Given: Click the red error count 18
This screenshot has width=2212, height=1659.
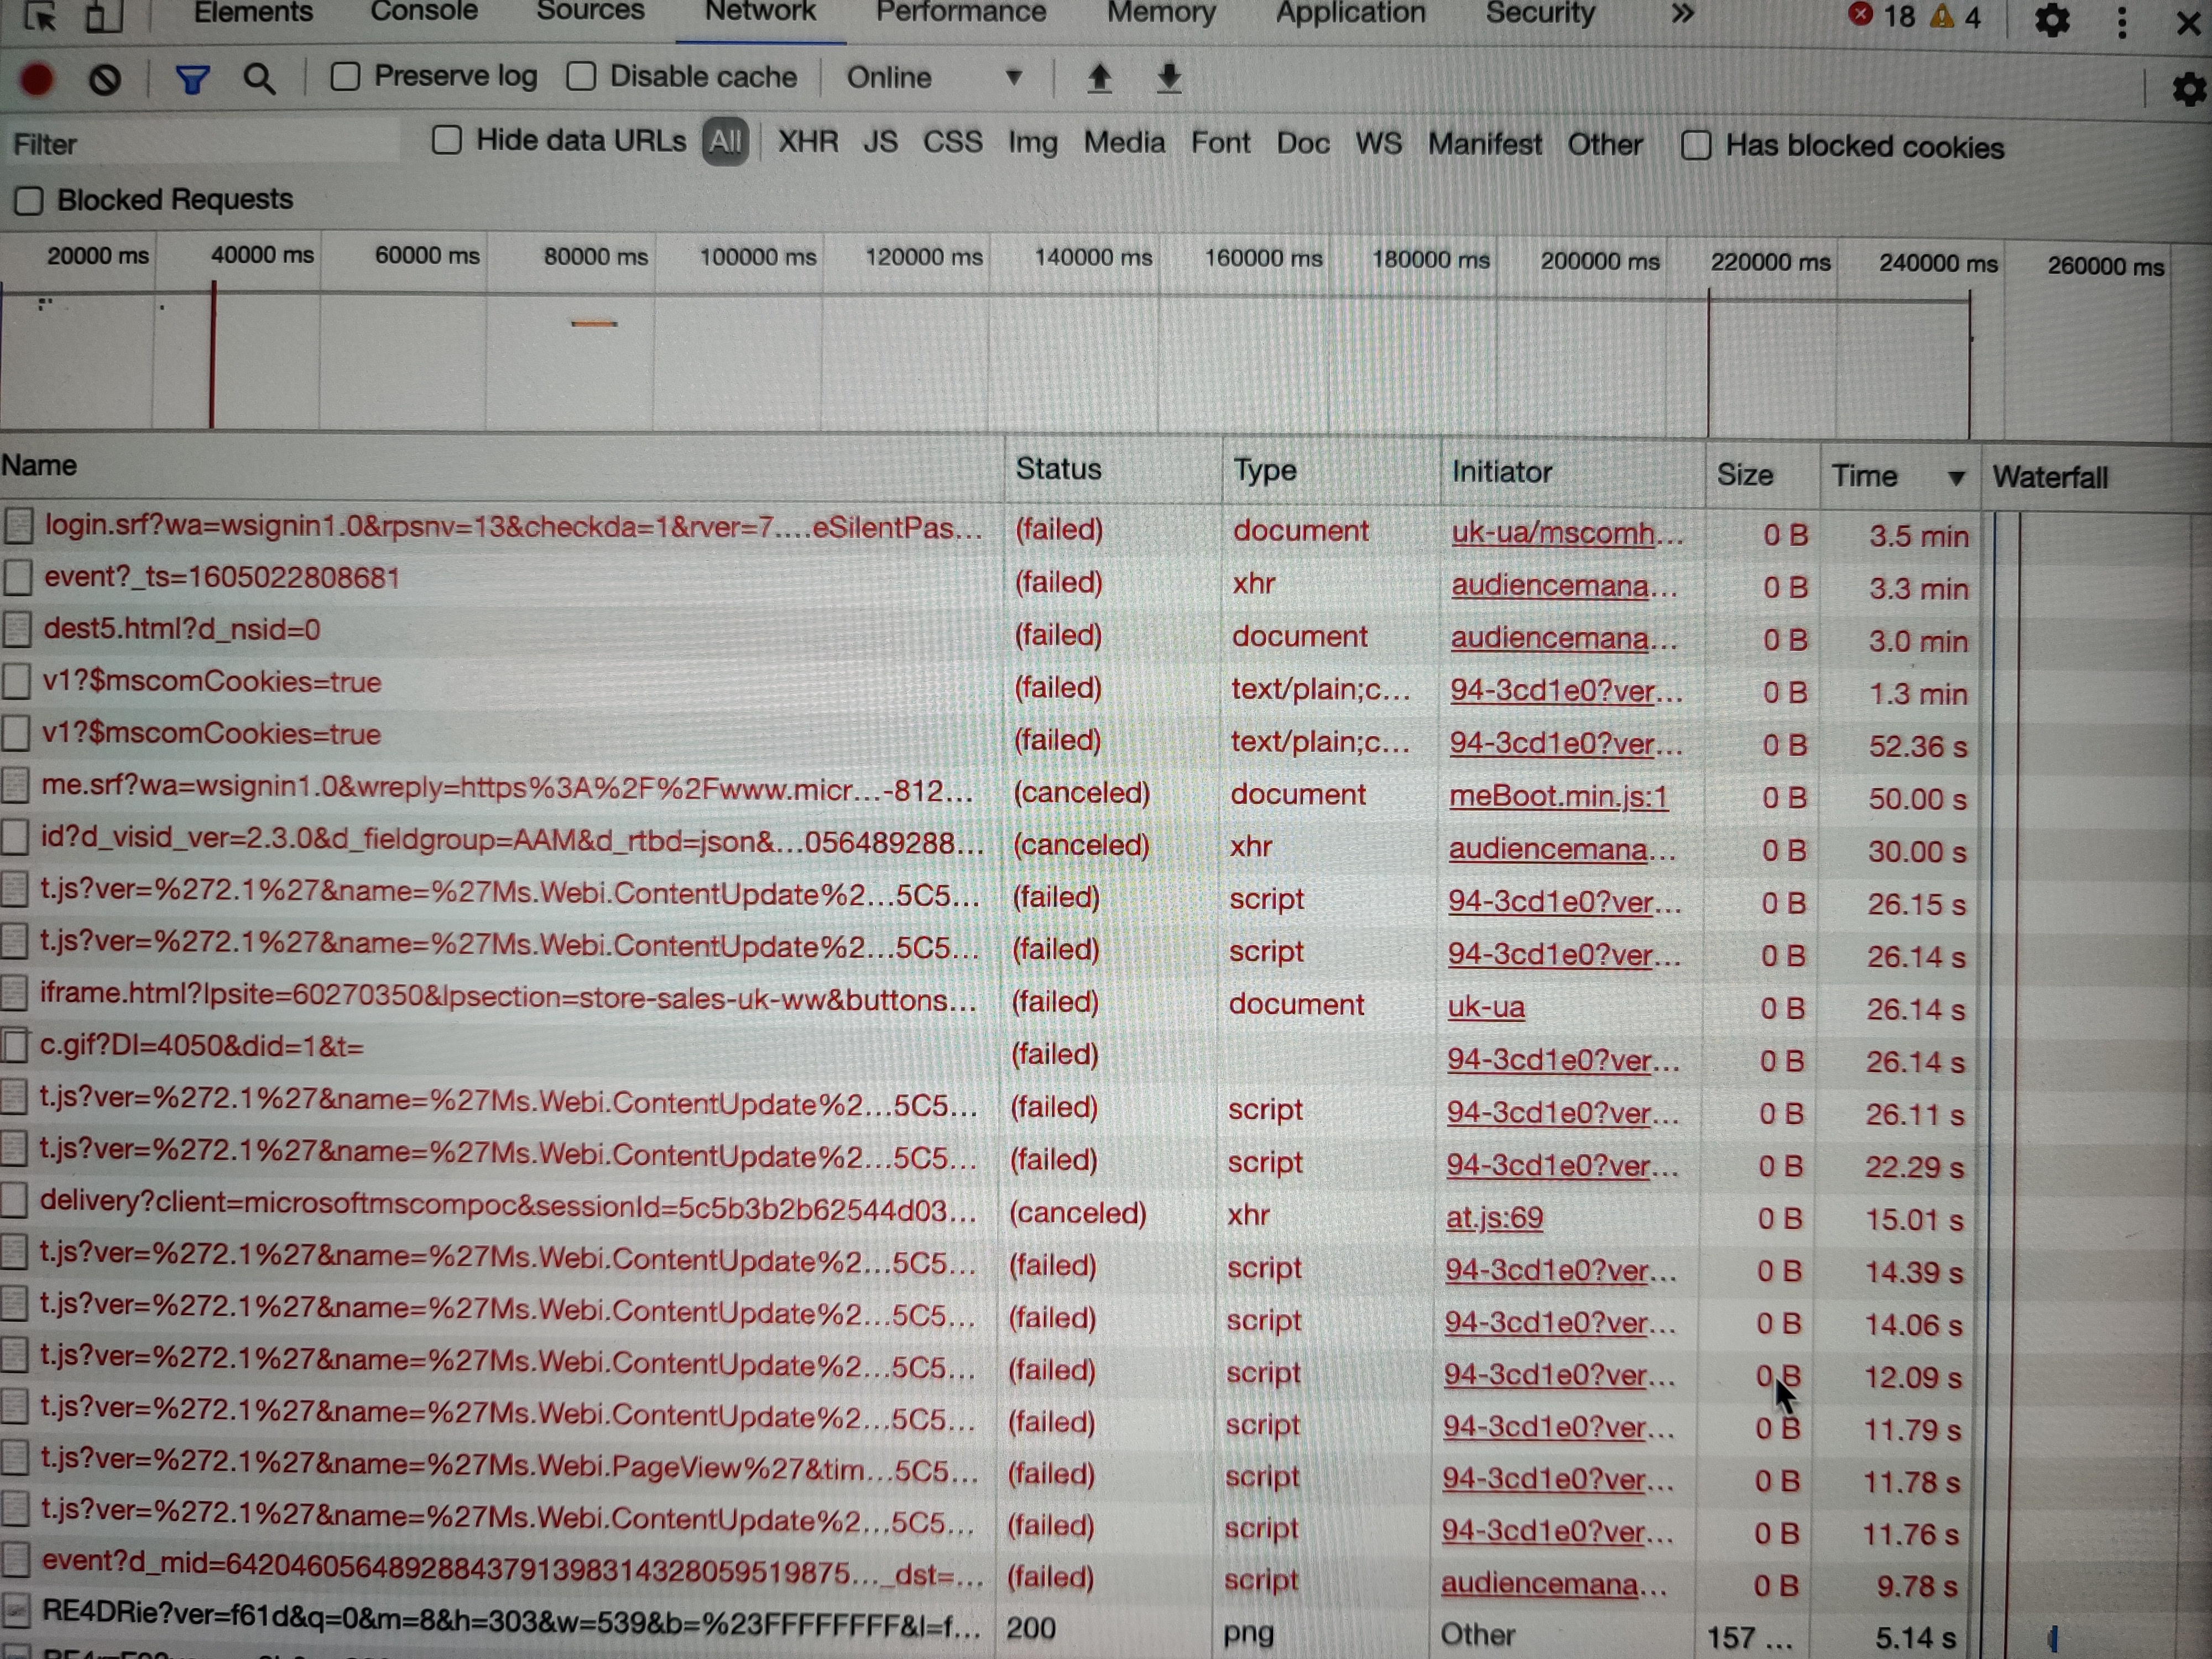Looking at the screenshot, I should 1881,16.
